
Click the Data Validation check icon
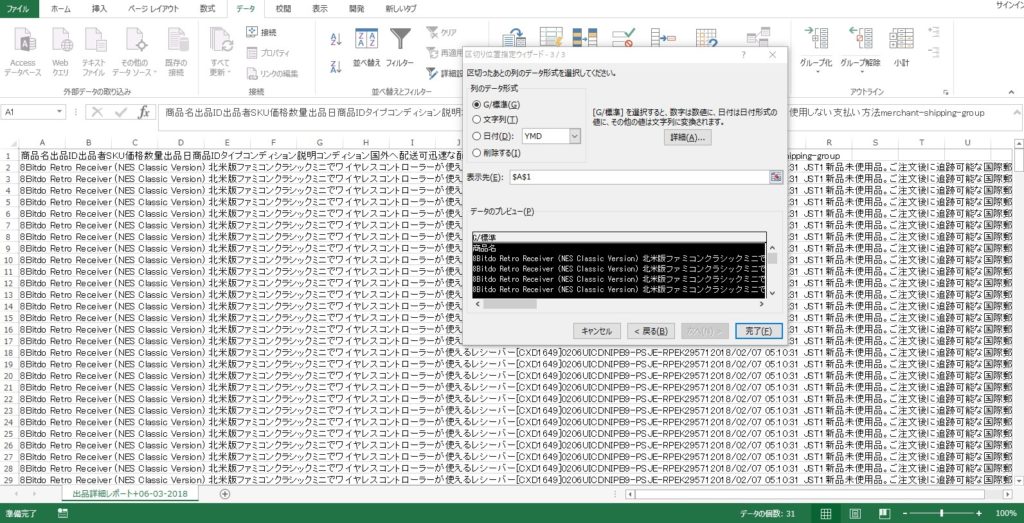(623, 38)
